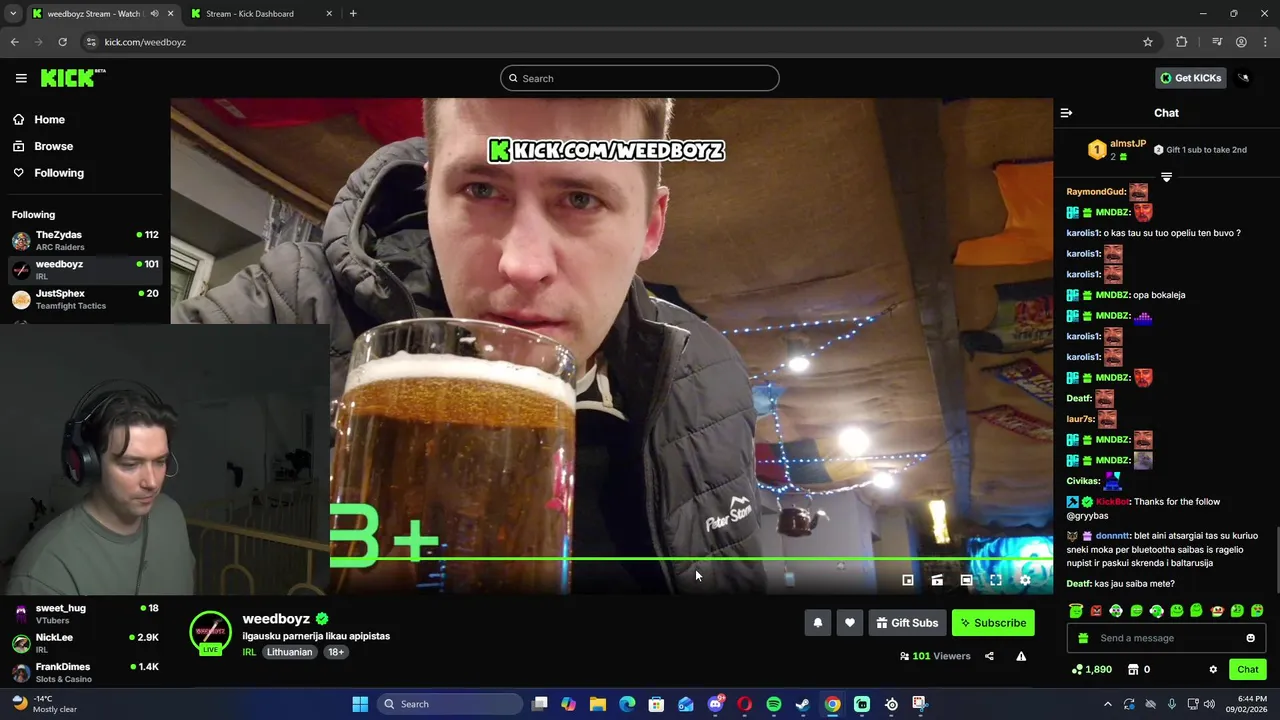Open chat settings gear
The width and height of the screenshot is (1280, 720).
tap(1213, 670)
